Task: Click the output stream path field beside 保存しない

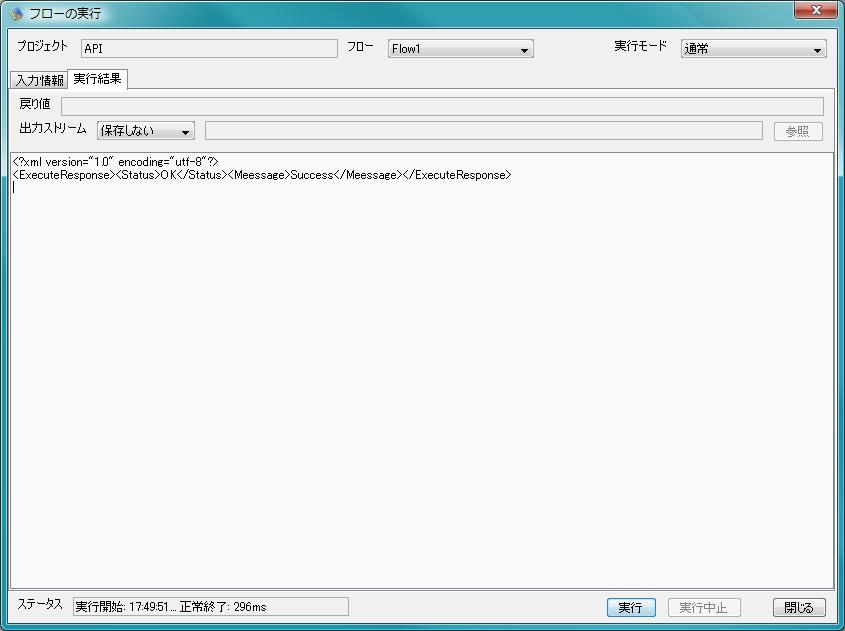Action: tap(484, 131)
